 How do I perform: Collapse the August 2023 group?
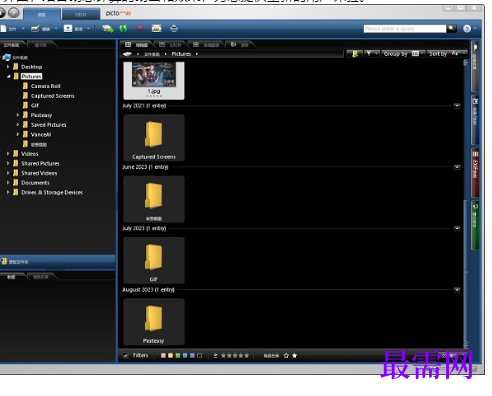click(457, 290)
